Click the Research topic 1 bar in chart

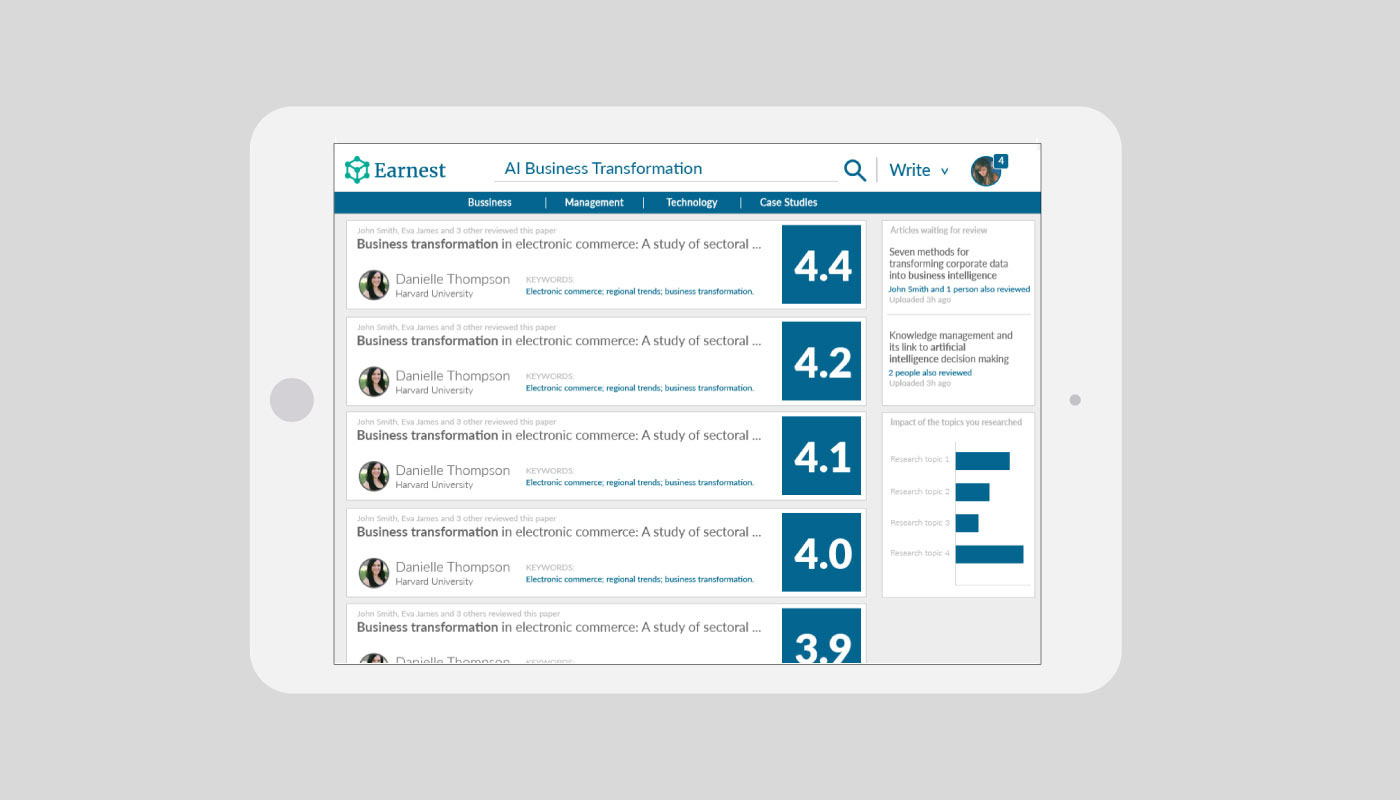[x=982, y=461]
